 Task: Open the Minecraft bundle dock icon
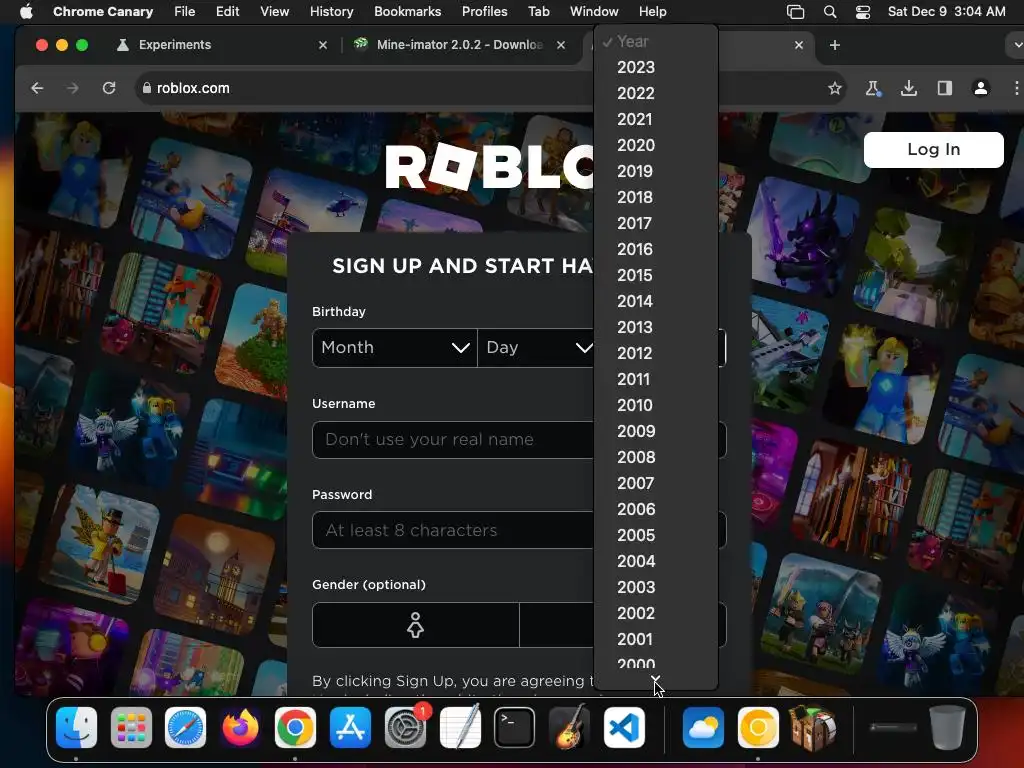pyautogui.click(x=813, y=727)
